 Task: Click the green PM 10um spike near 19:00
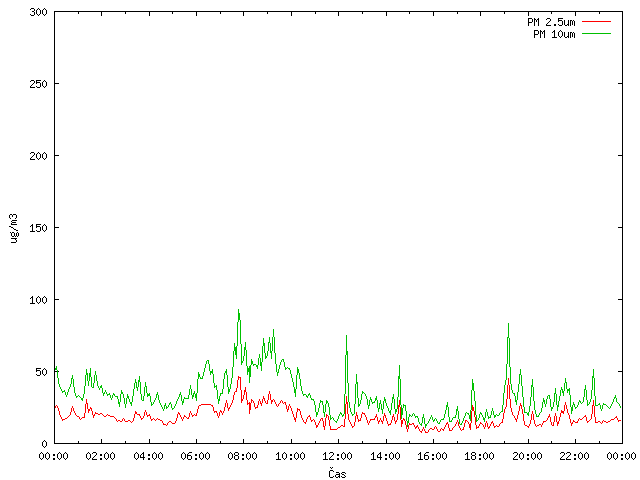(x=509, y=325)
